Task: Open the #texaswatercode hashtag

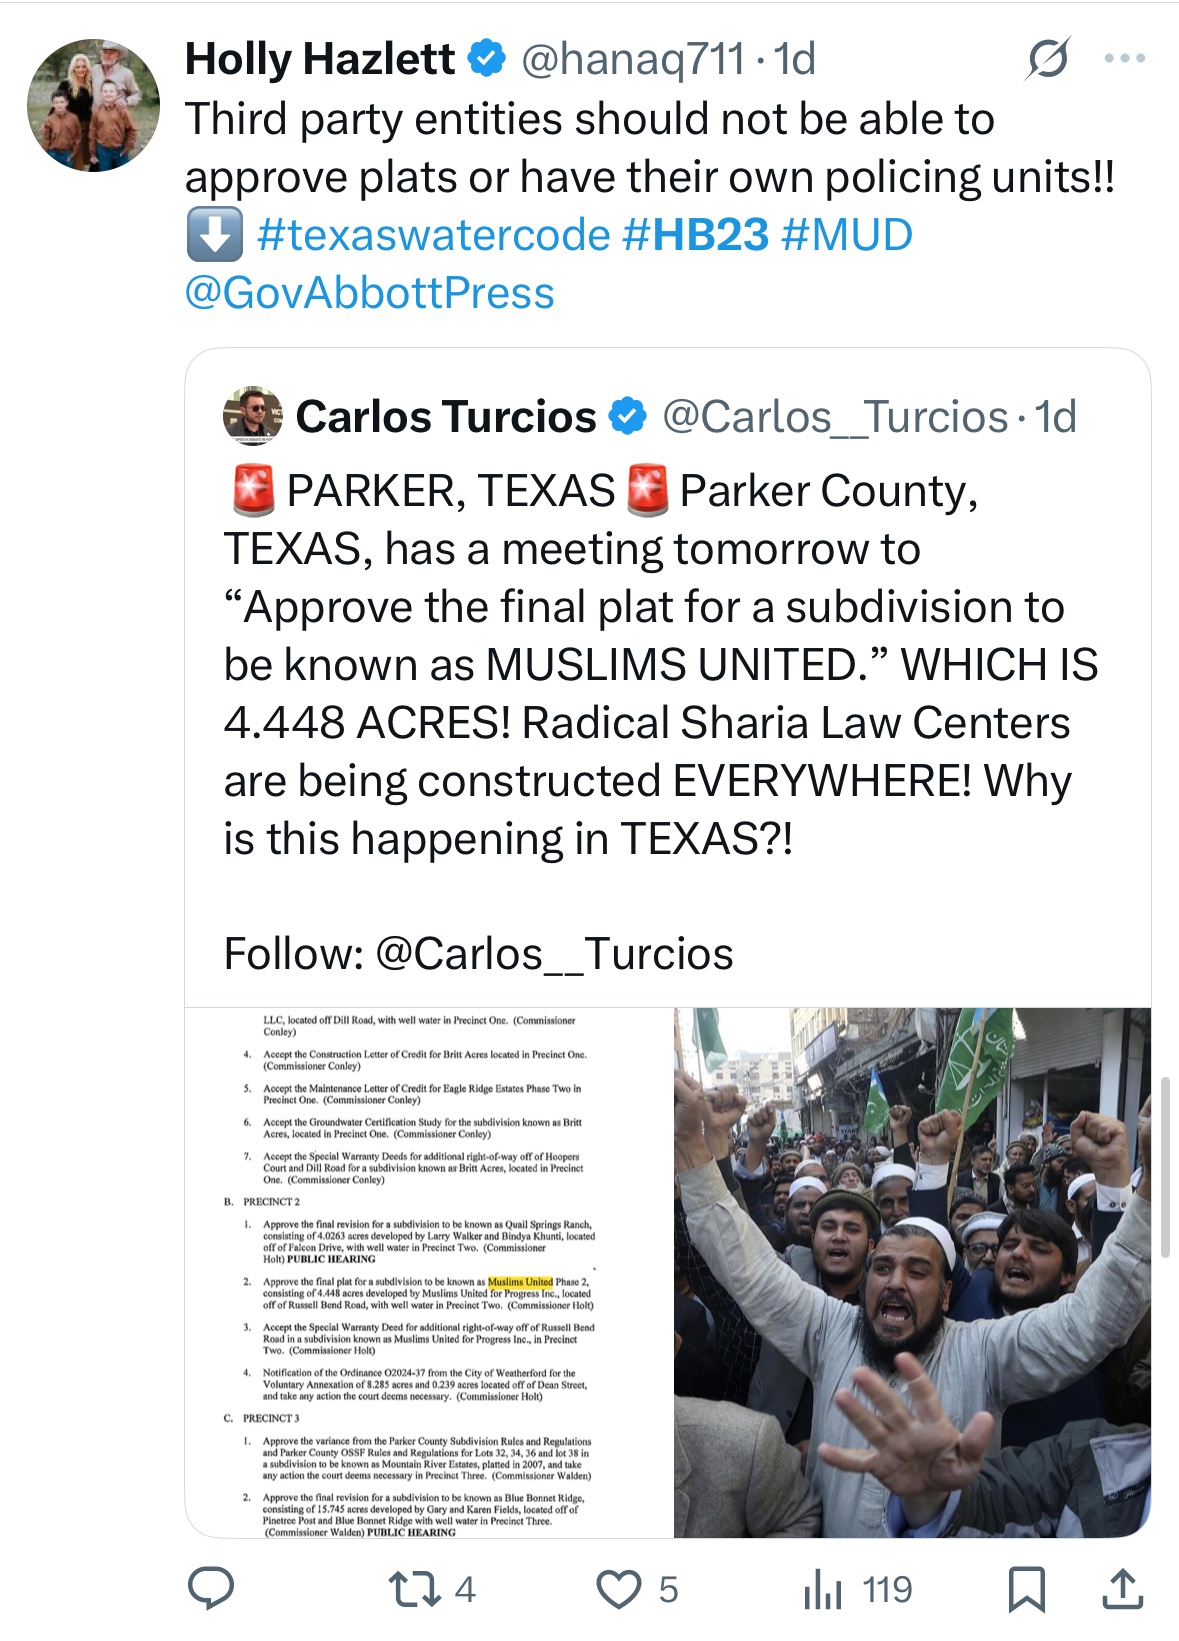Action: [x=433, y=235]
